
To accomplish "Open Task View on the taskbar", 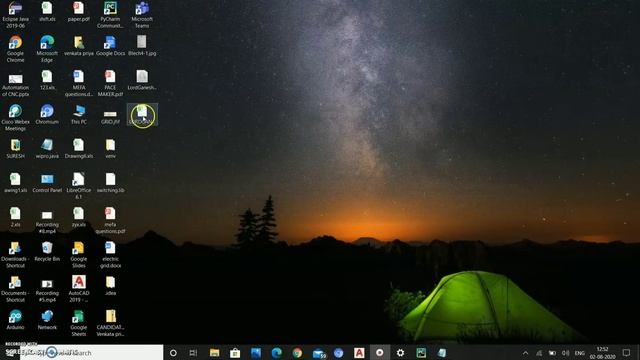I will [x=193, y=353].
